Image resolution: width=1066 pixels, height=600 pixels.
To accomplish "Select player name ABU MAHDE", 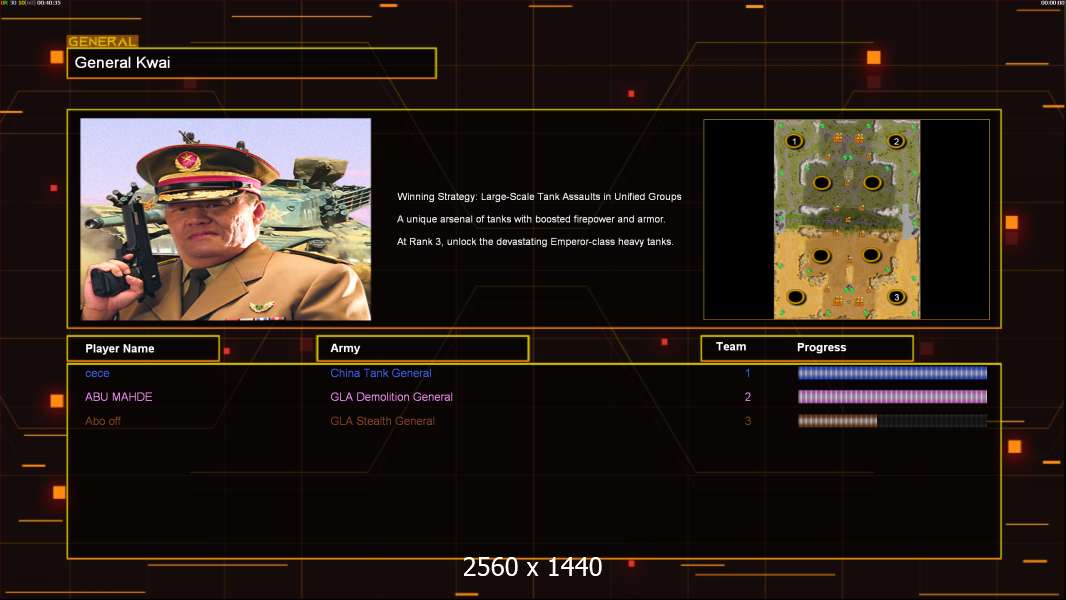I will pos(118,397).
